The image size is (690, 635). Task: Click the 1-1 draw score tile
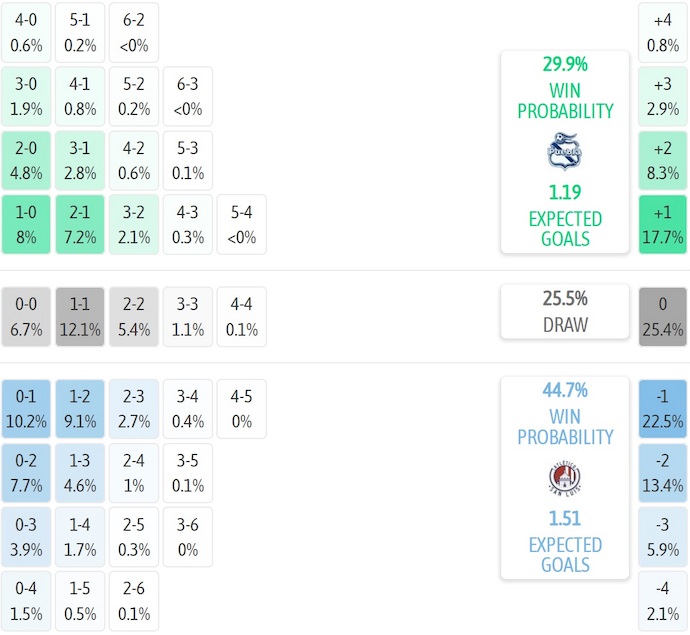click(80, 317)
